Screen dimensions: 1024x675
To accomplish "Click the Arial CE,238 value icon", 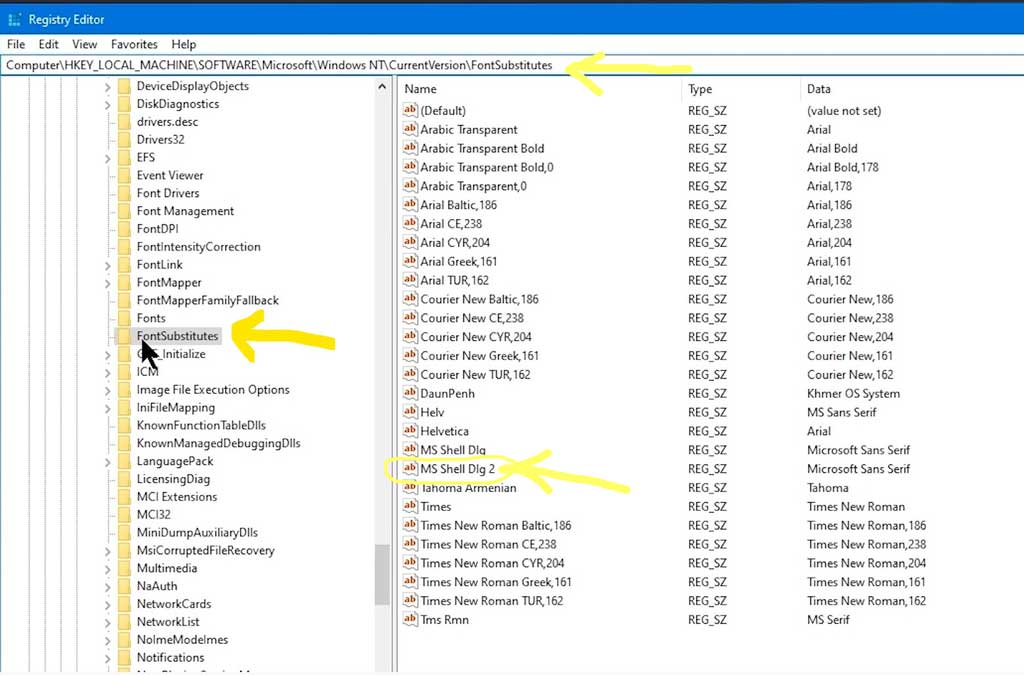I will point(410,223).
